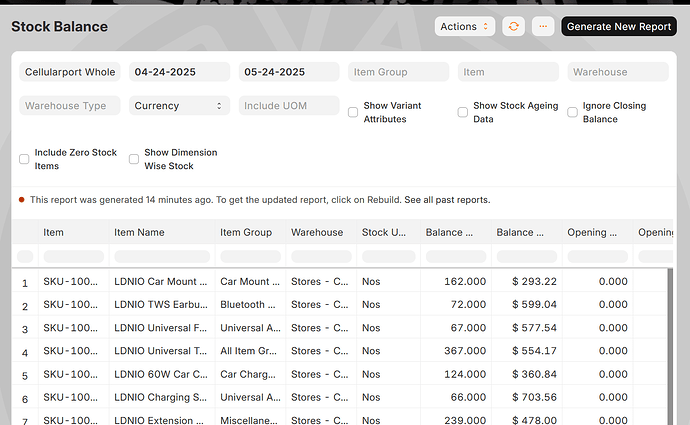Click the Rebuild link

point(383,200)
